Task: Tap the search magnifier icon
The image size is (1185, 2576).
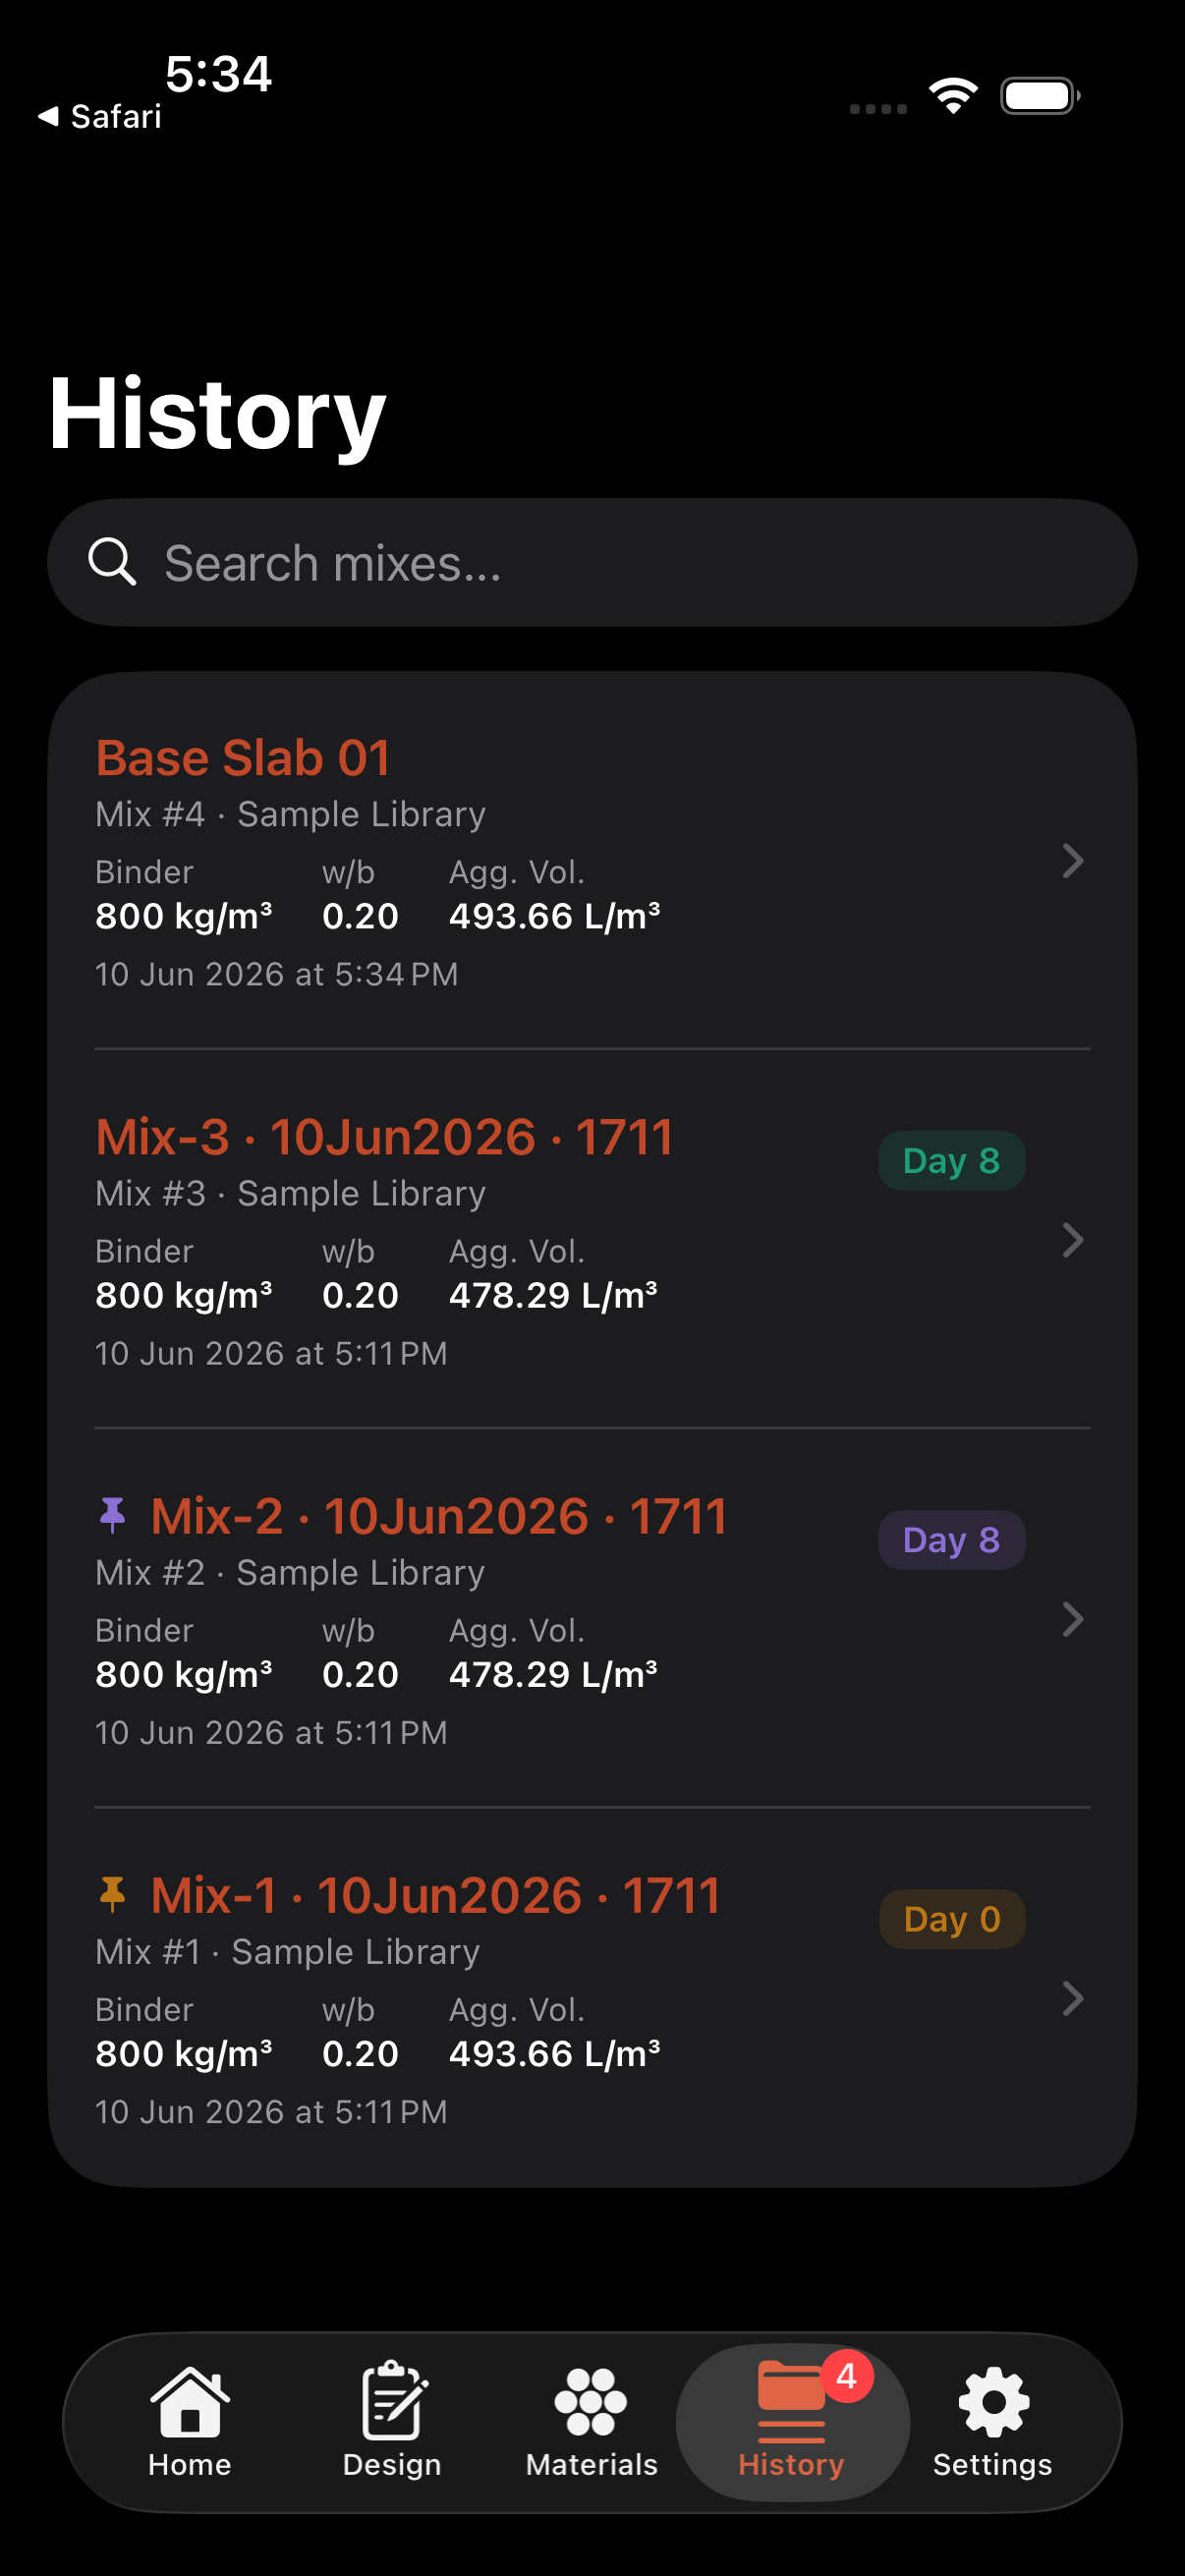Action: [112, 562]
